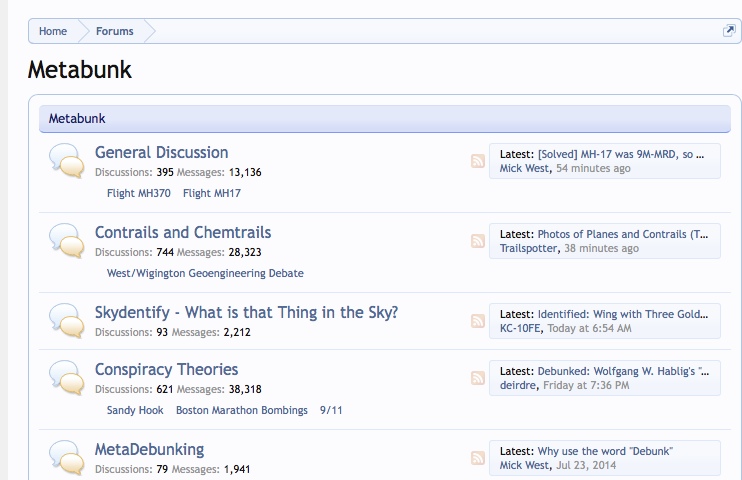Open latest thread 'Why use the word Debunk'
Image resolution: width=742 pixels, height=480 pixels.
(605, 451)
